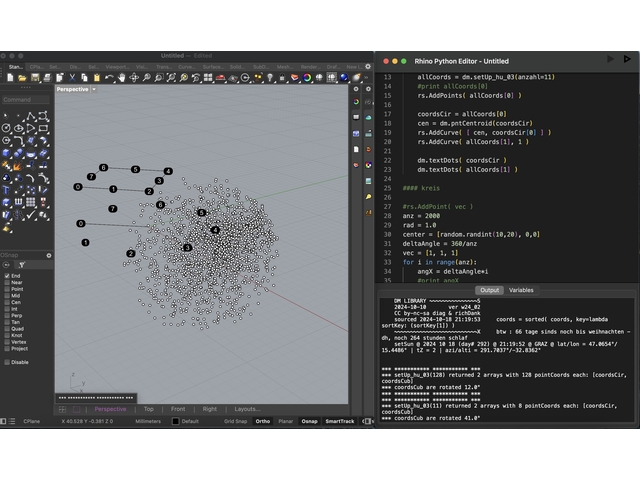Image resolution: width=640 pixels, height=480 pixels.
Task: Open the Variables tab in editor
Action: (x=521, y=290)
